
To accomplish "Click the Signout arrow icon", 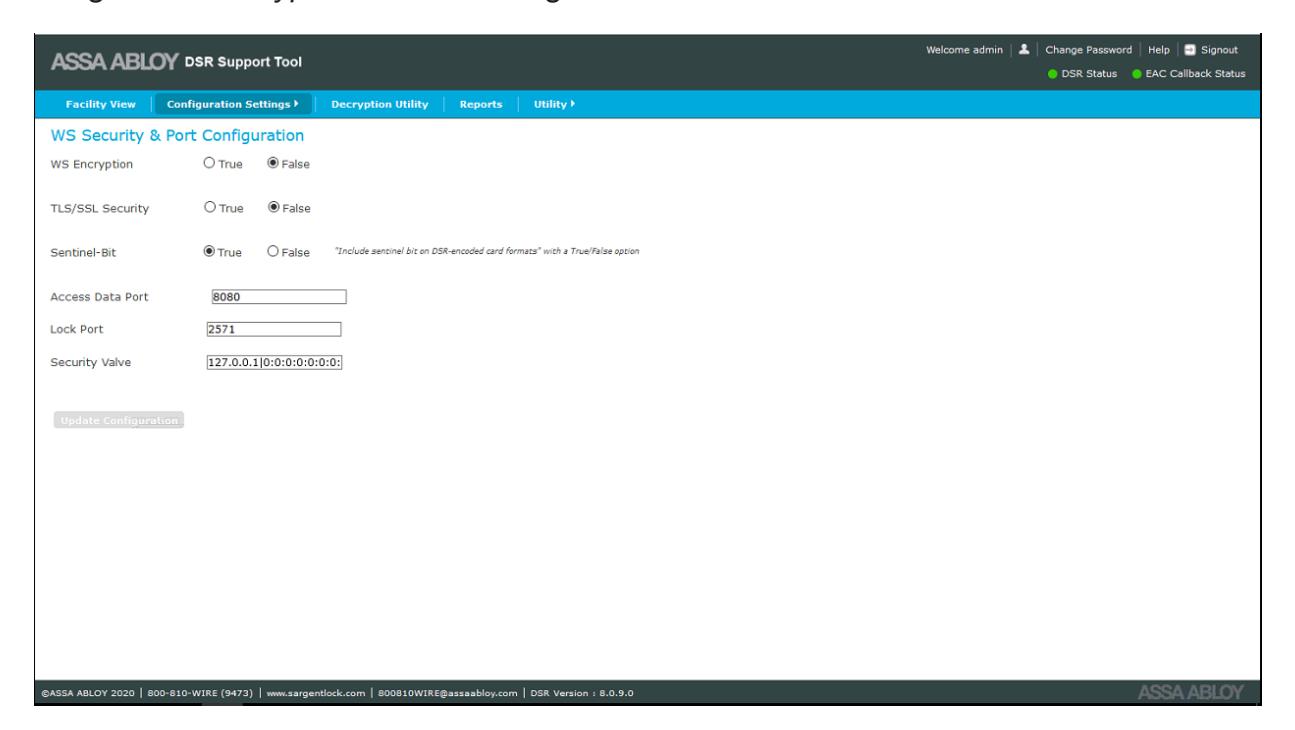I will pos(1191,50).
